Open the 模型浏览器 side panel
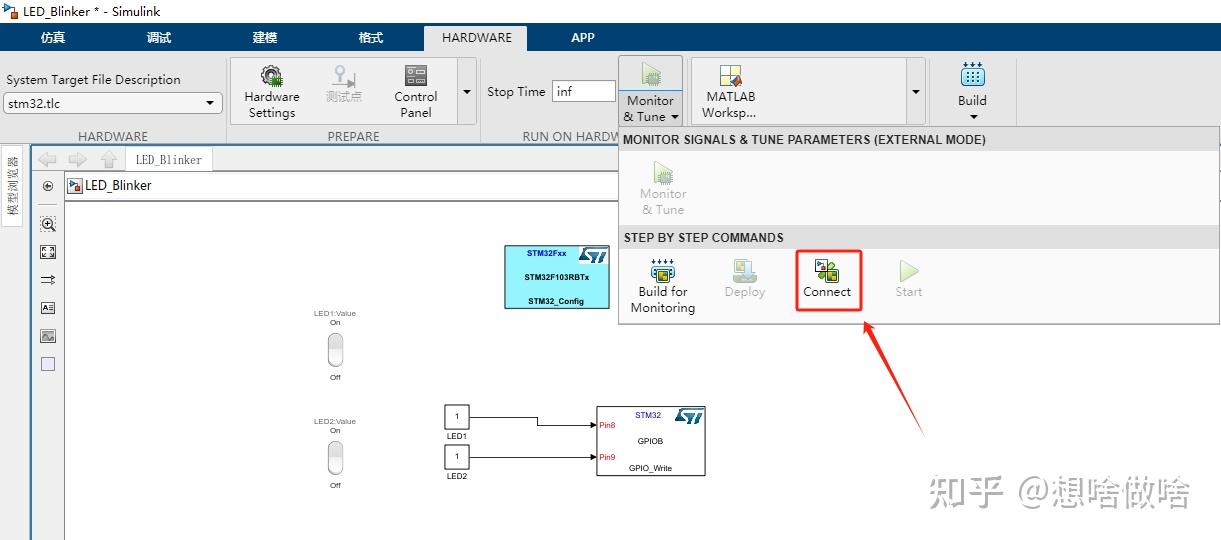The width and height of the screenshot is (1221, 540). [x=13, y=186]
